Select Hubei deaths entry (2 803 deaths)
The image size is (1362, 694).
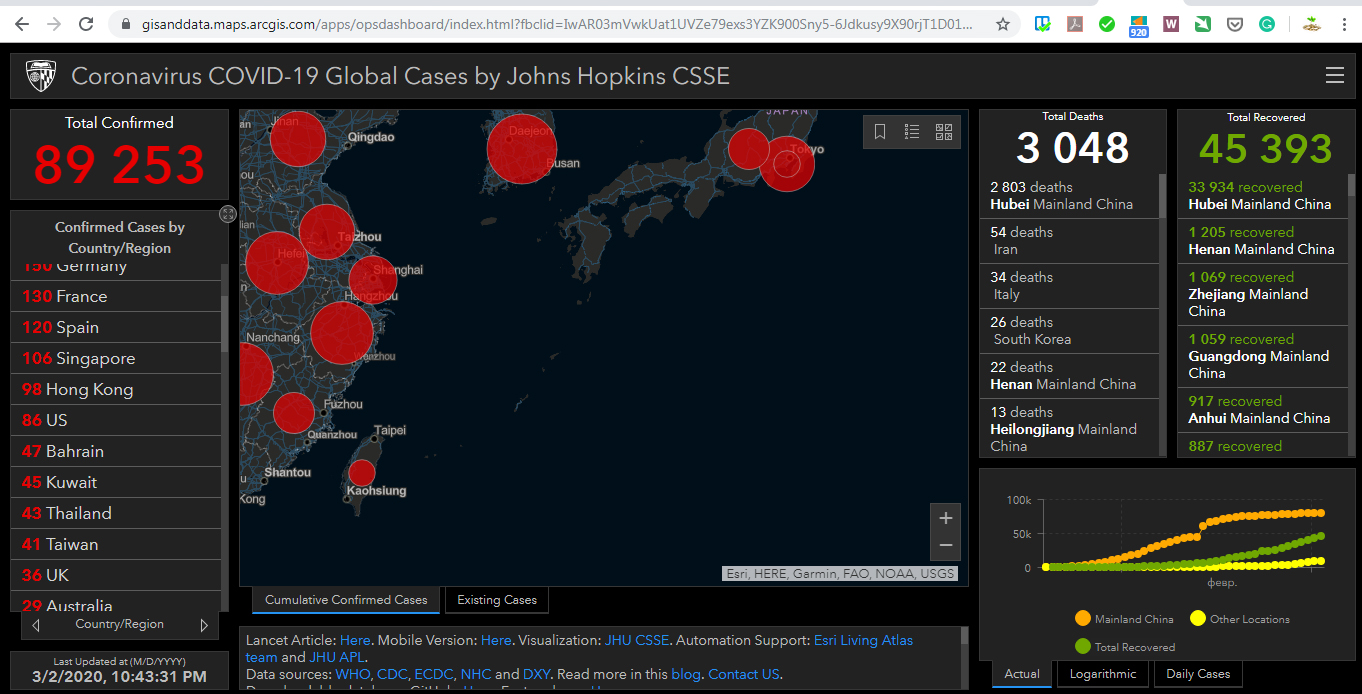coord(1069,196)
